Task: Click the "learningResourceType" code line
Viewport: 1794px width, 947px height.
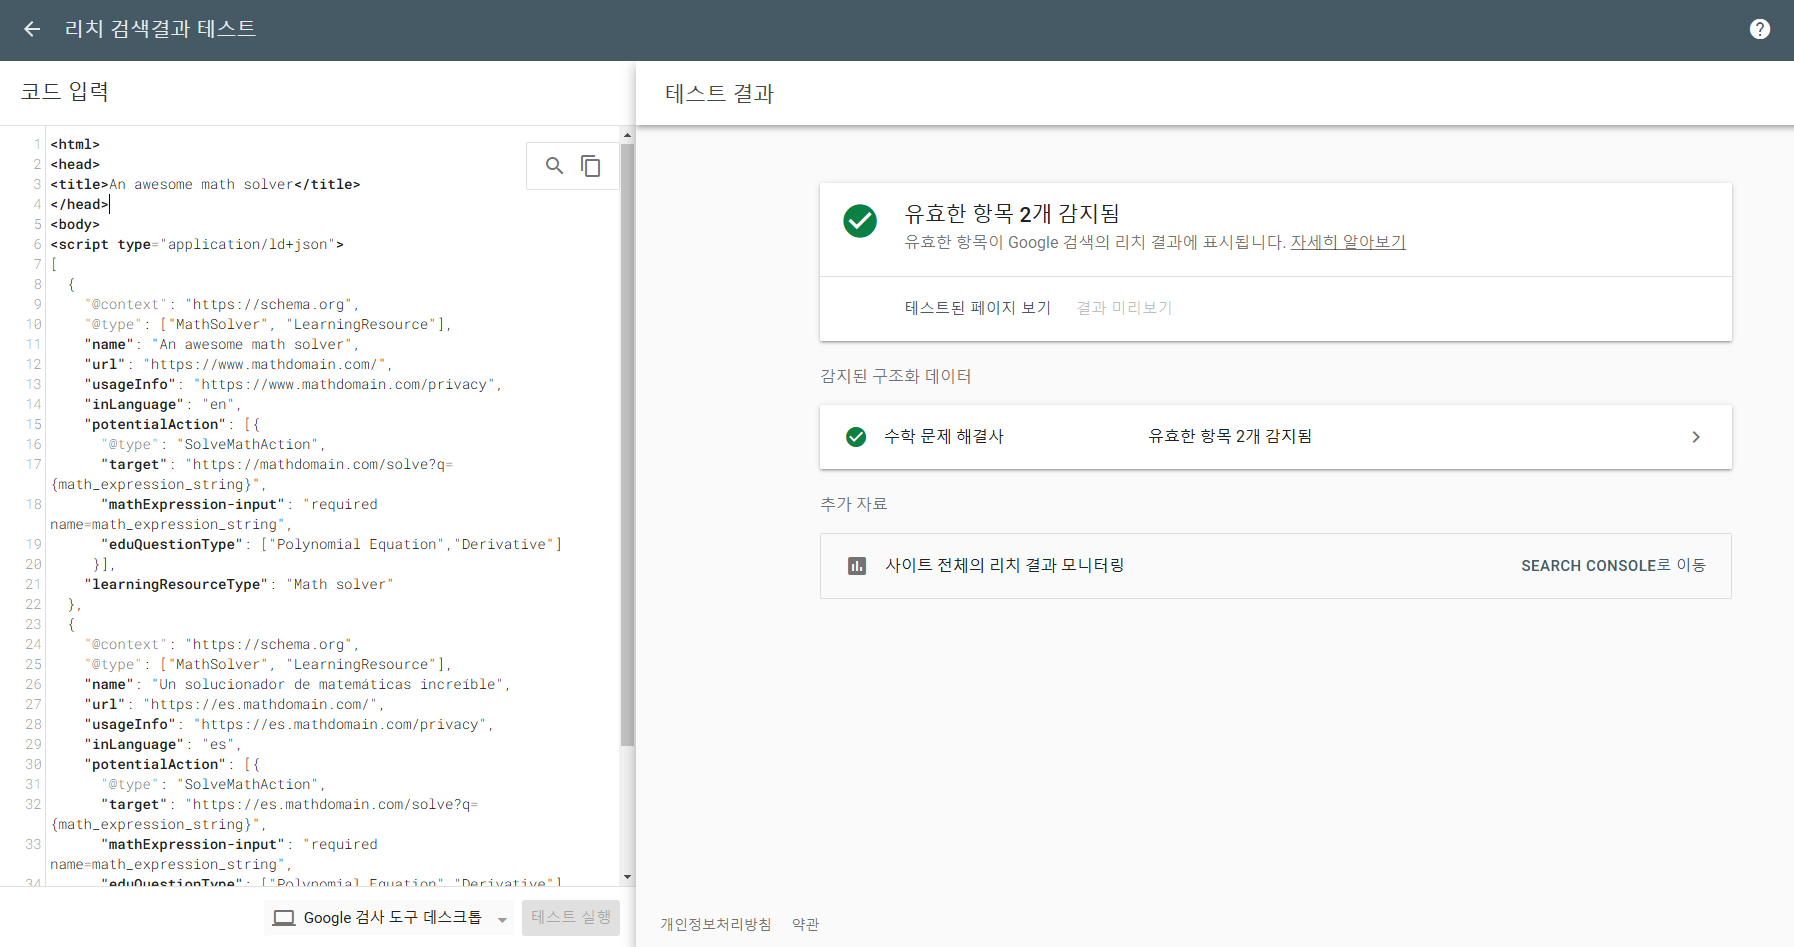Action: pos(238,584)
